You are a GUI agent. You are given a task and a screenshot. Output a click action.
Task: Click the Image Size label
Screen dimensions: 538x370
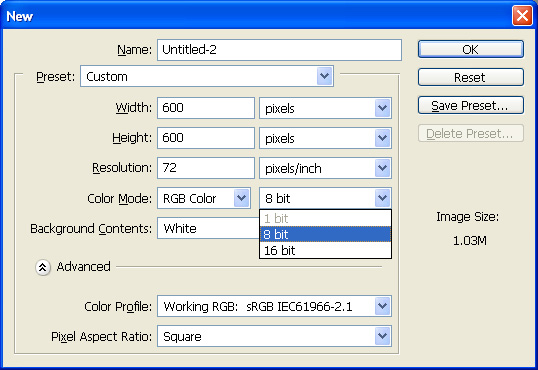click(467, 217)
